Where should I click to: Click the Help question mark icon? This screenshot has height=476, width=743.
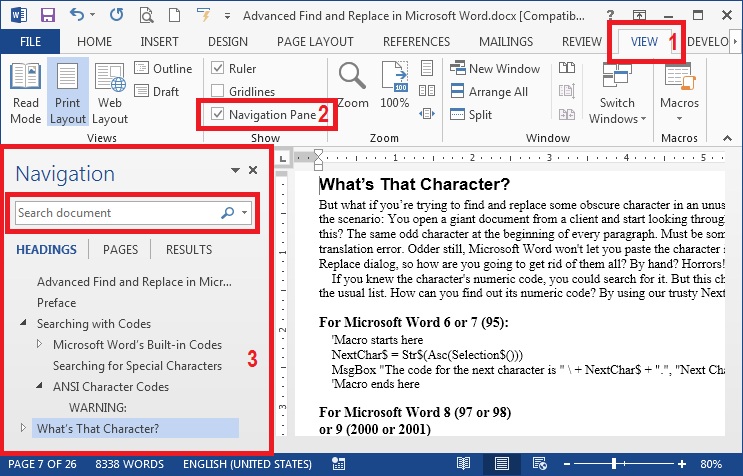(610, 16)
